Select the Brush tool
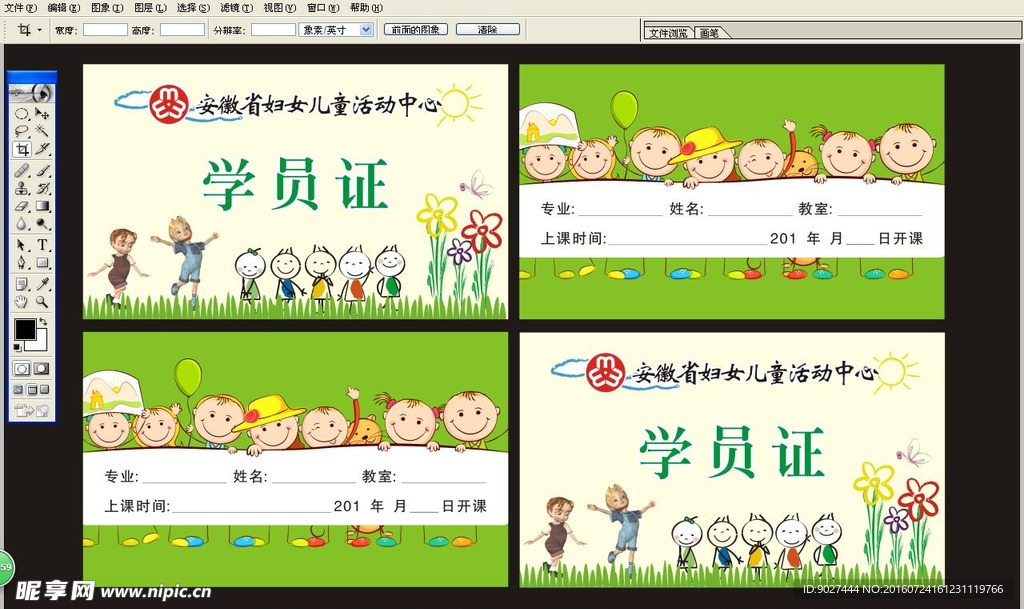 click(44, 170)
